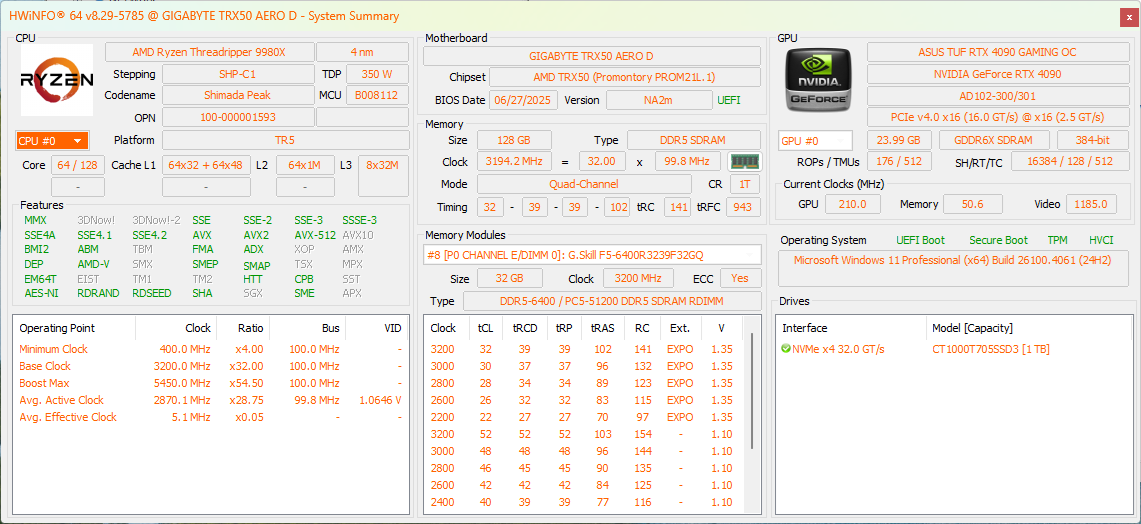Screen dimensions: 1141x524
Task: Click the BIOS date 06/27/2025 field
Action: (x=523, y=100)
